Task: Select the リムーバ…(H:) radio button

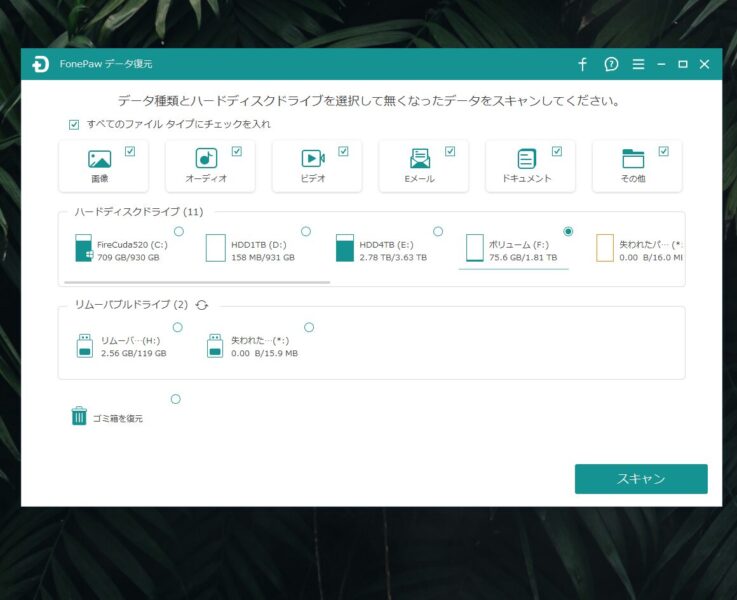Action: click(x=178, y=327)
